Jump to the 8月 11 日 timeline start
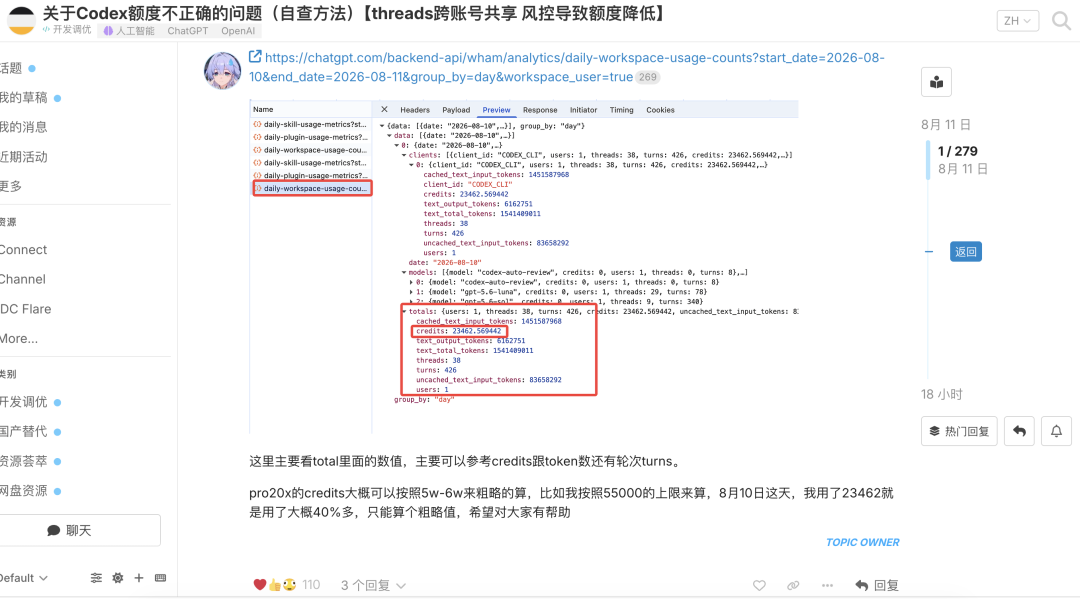 click(x=946, y=125)
